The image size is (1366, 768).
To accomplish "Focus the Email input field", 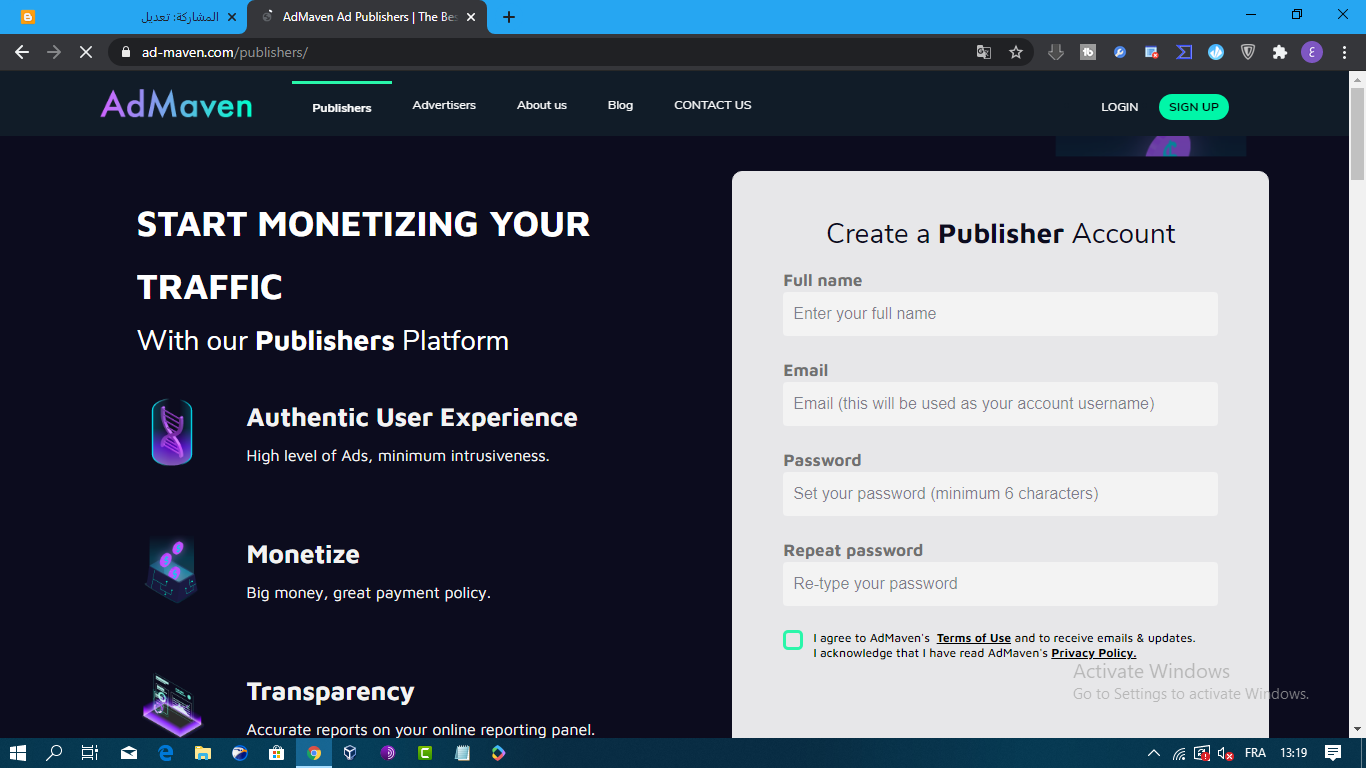I will point(1000,404).
